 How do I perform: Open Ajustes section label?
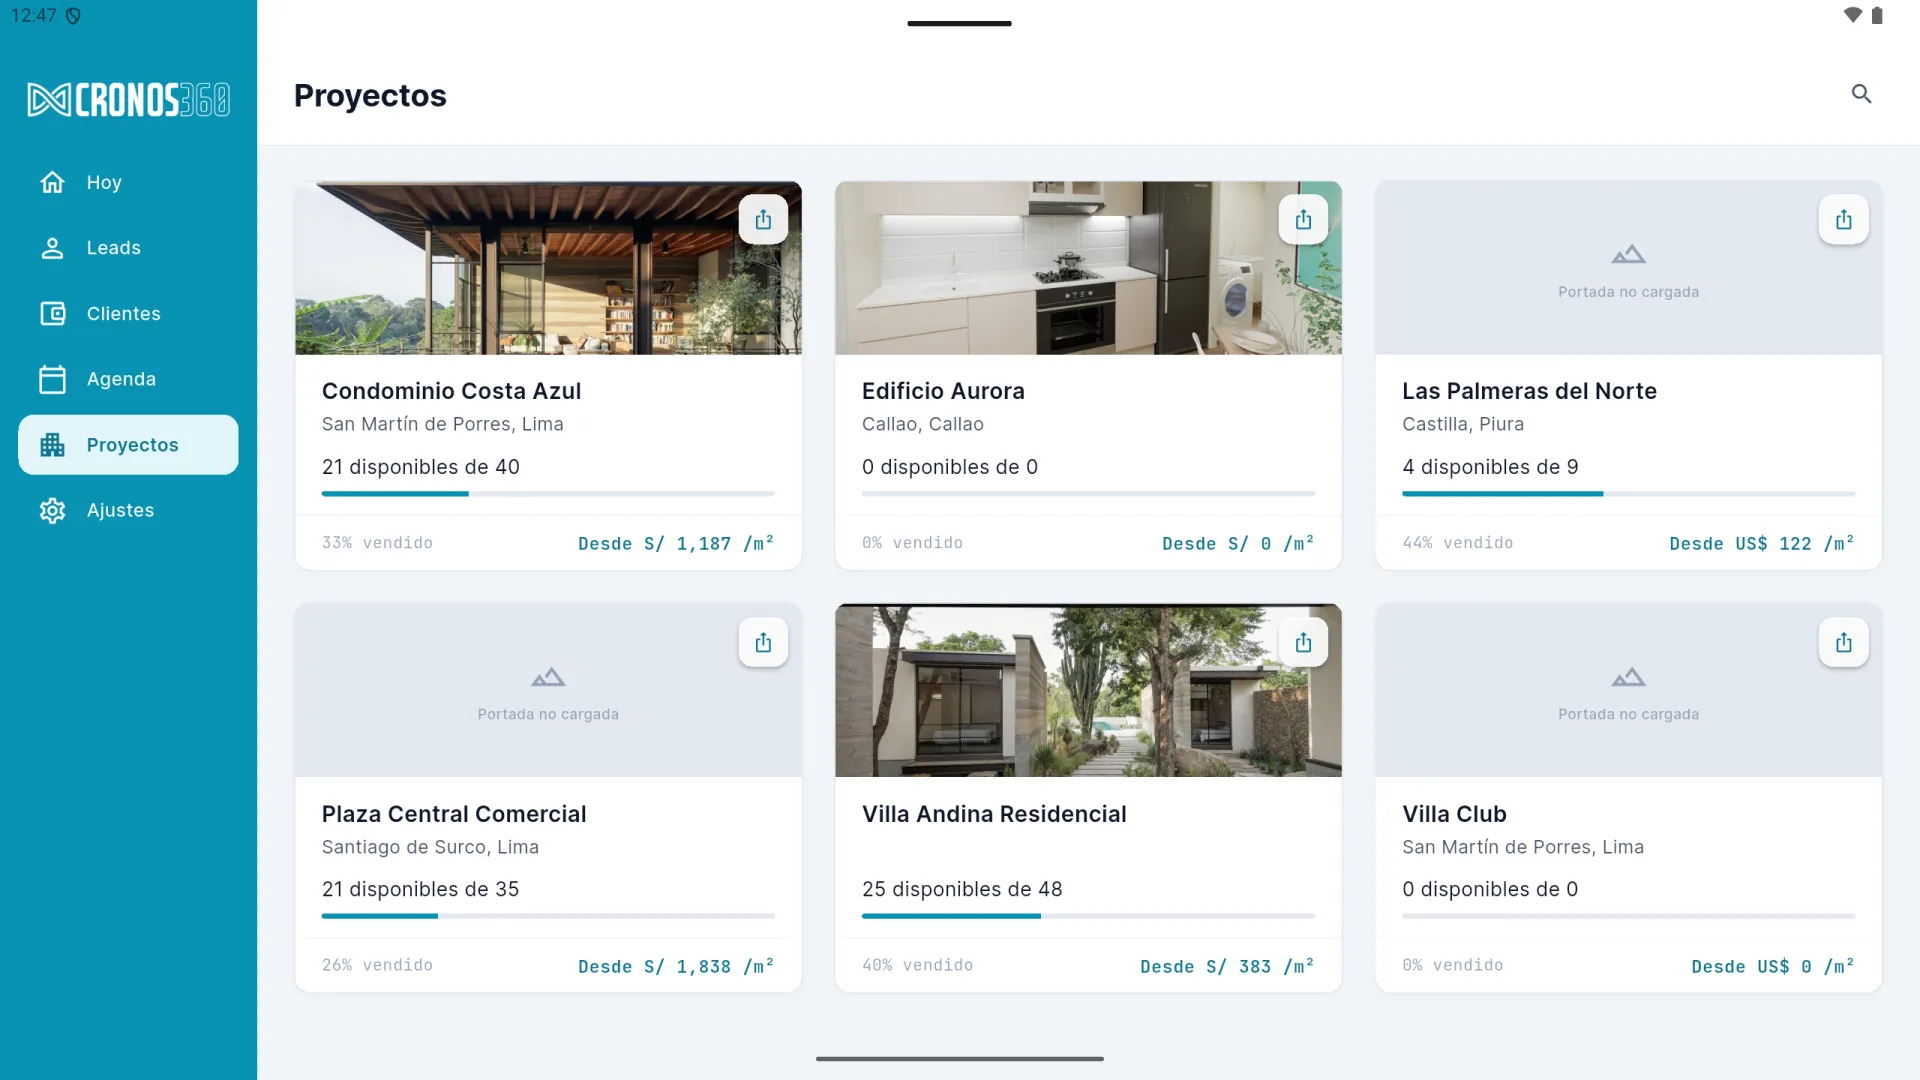tap(120, 510)
